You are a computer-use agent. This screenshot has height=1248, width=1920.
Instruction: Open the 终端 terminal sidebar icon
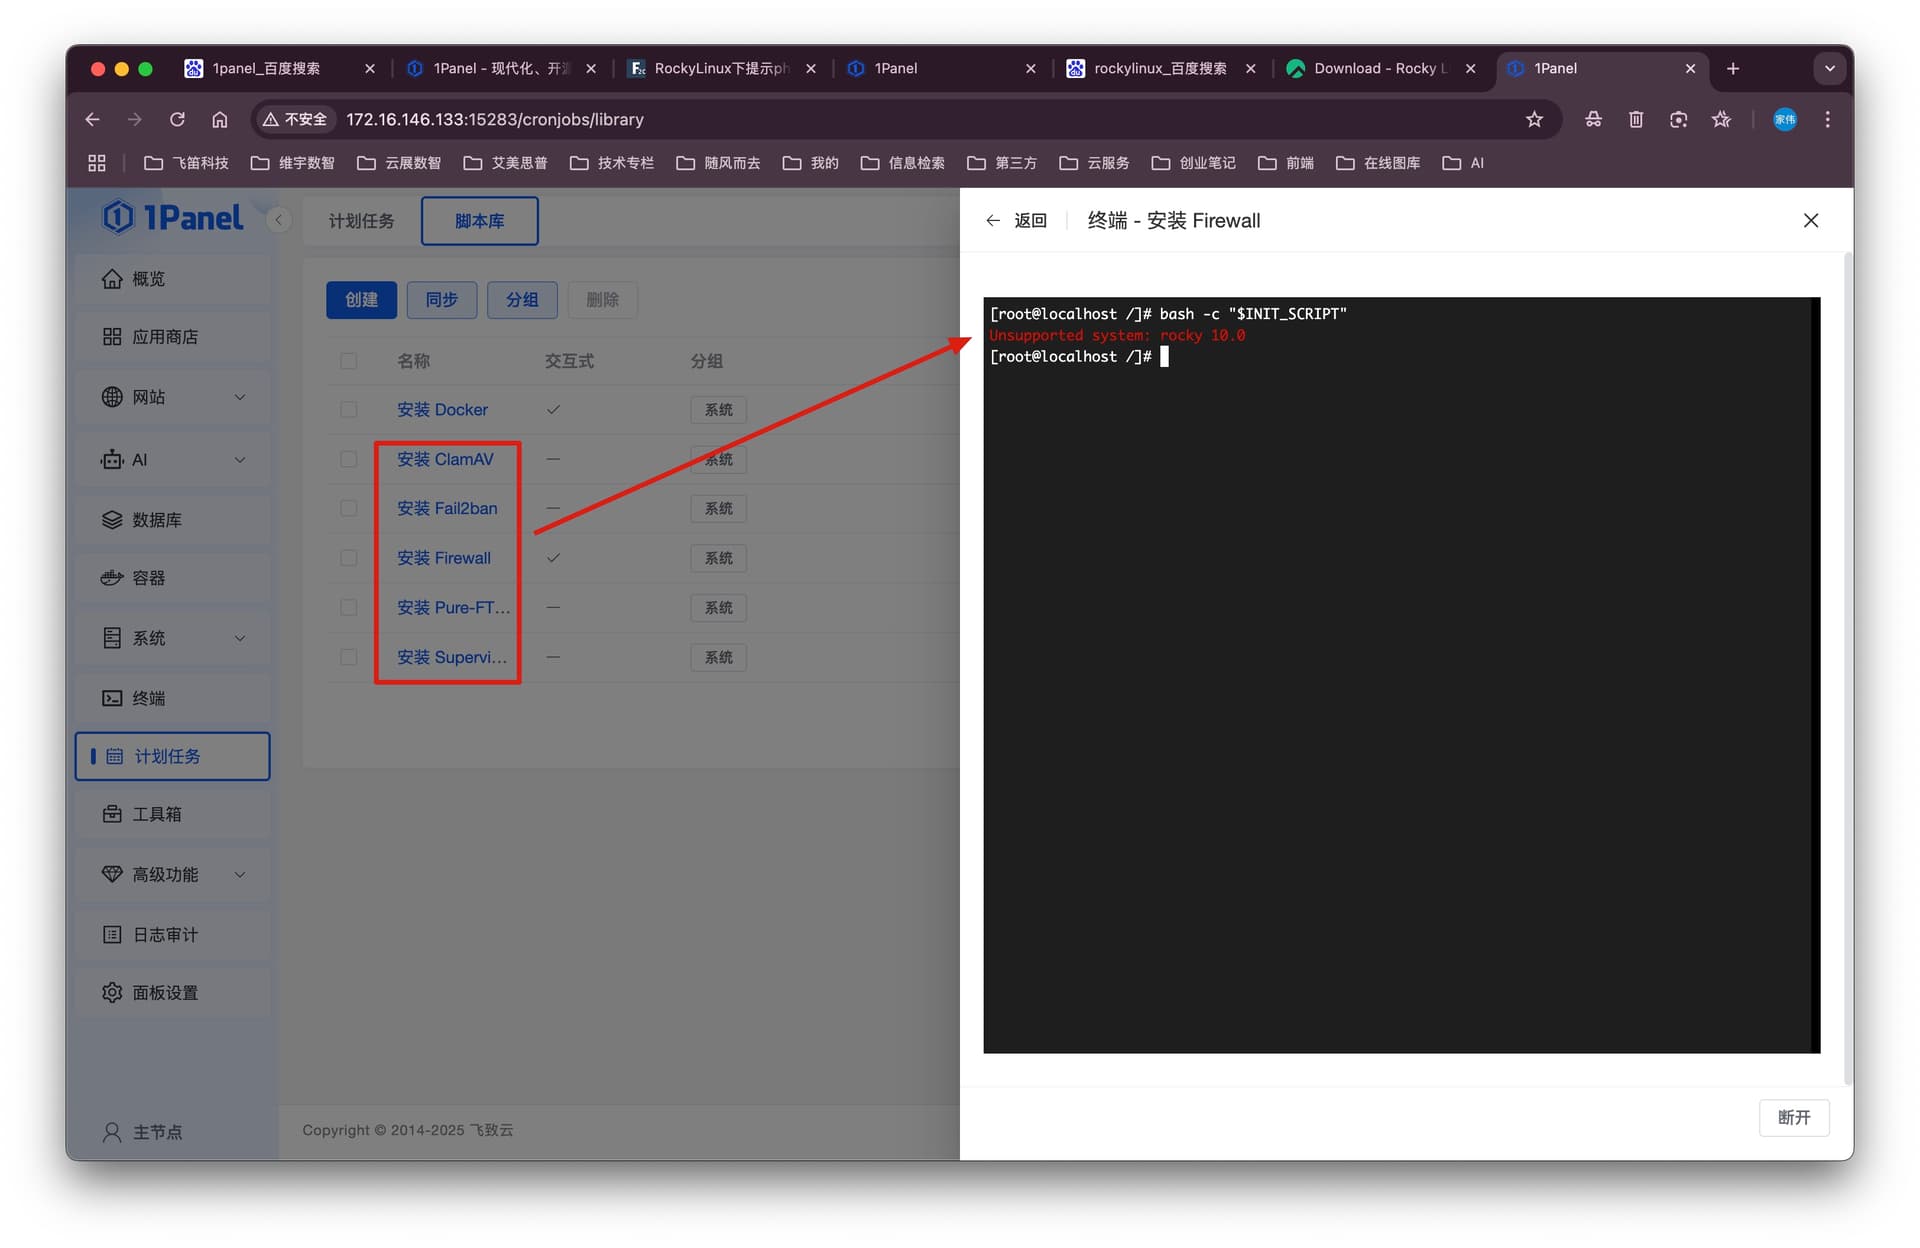pyautogui.click(x=112, y=698)
